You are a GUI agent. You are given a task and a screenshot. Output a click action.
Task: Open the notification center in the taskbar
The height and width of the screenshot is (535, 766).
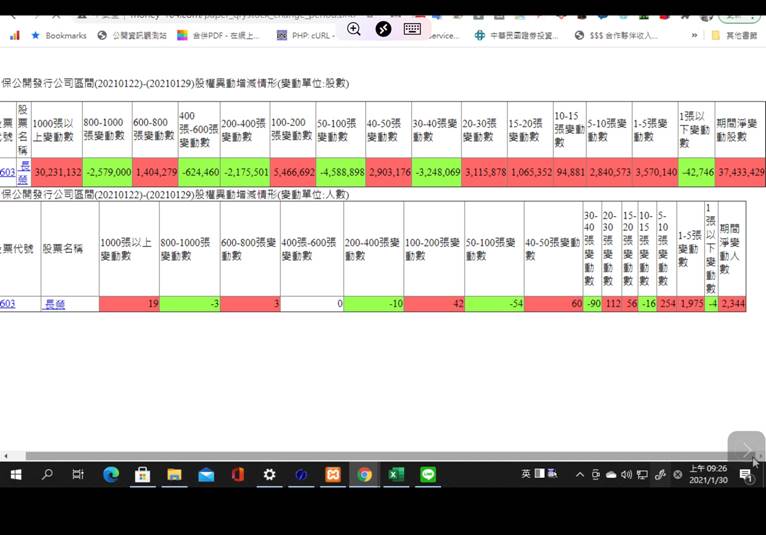[x=746, y=475]
